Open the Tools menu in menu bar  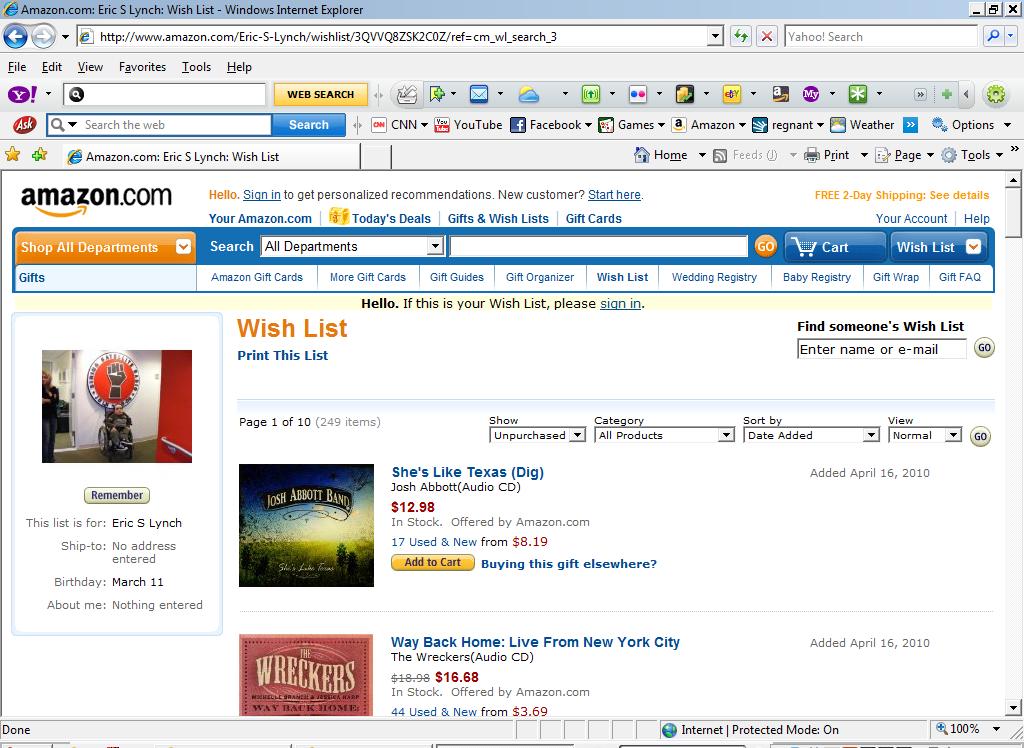[x=196, y=67]
